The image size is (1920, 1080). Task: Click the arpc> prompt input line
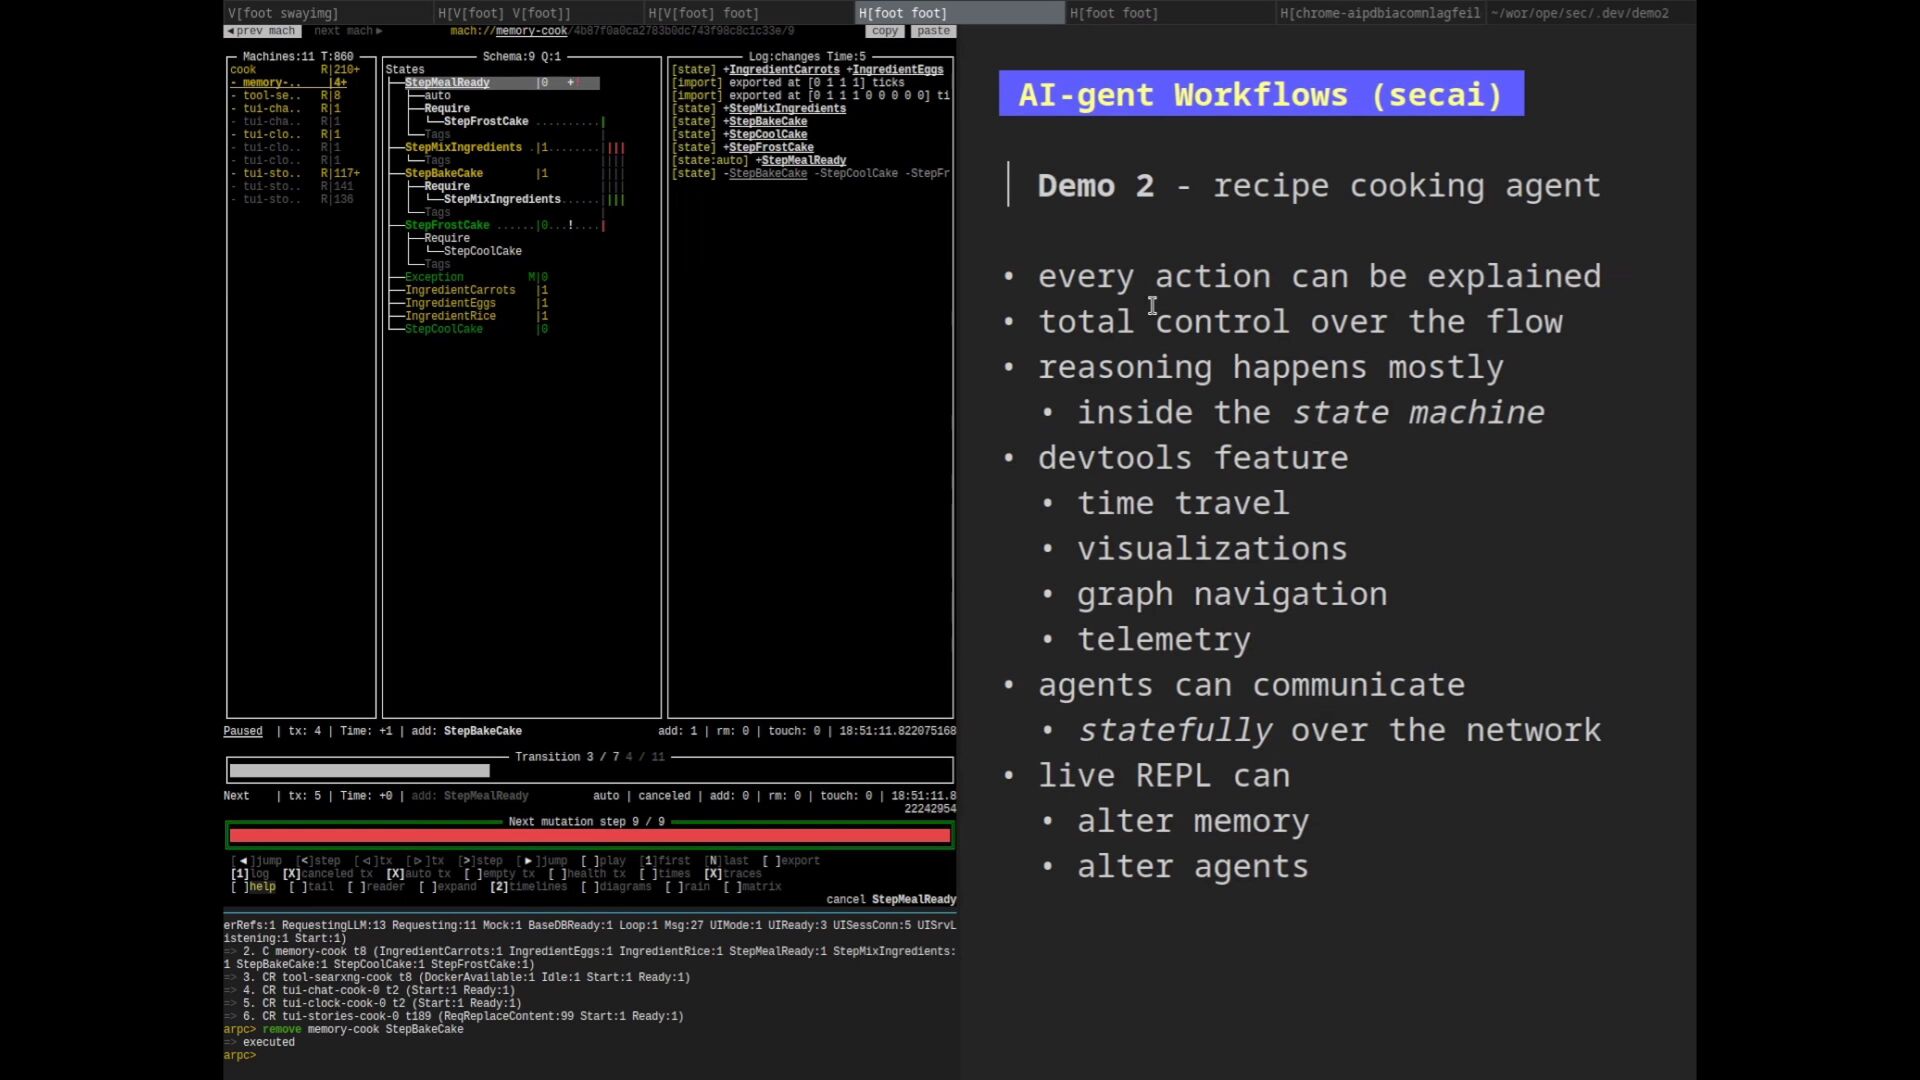pos(589,1056)
